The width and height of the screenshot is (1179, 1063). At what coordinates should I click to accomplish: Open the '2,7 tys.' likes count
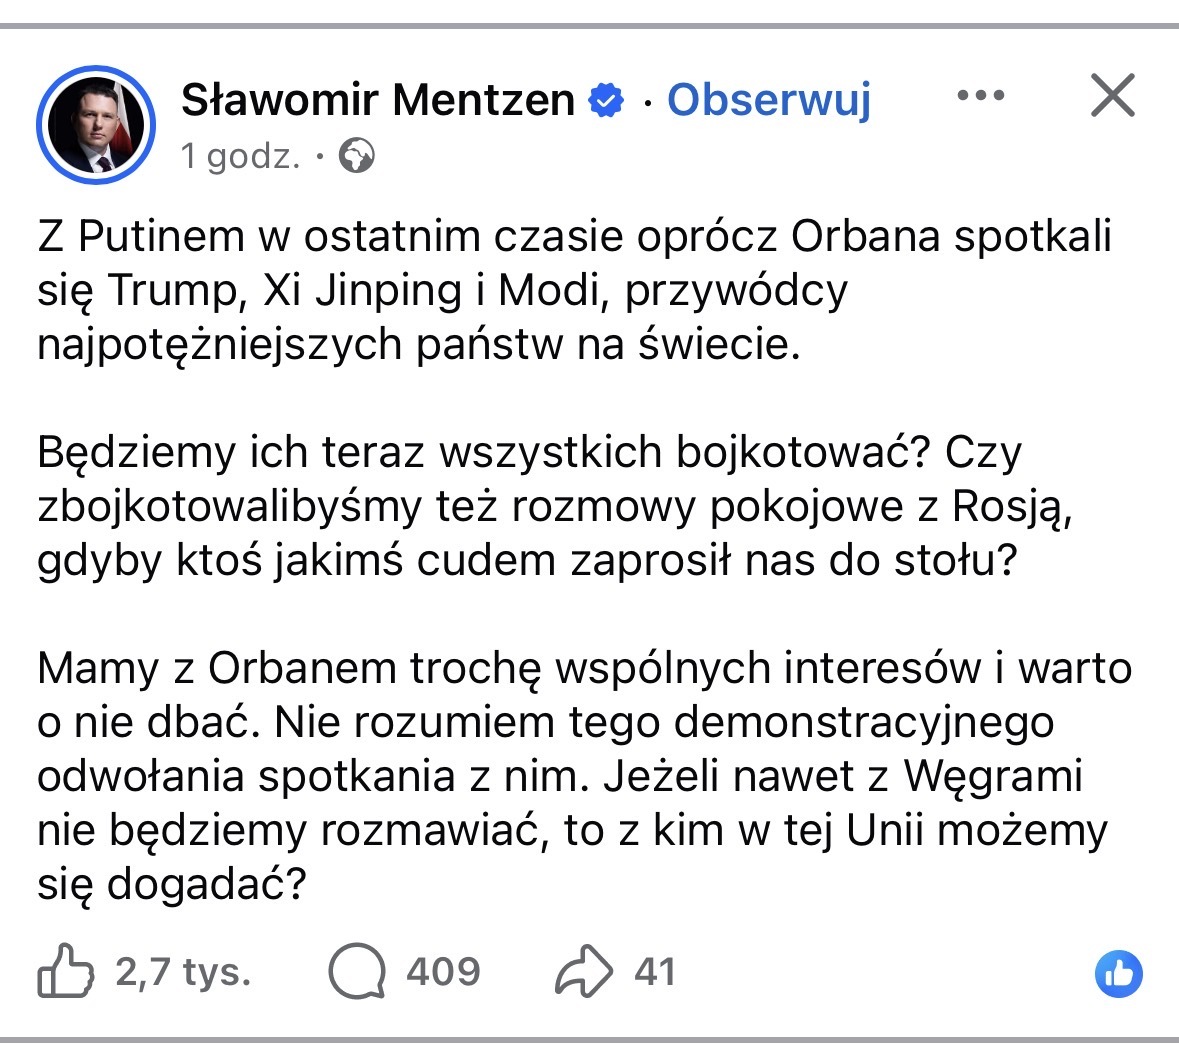coord(183,971)
